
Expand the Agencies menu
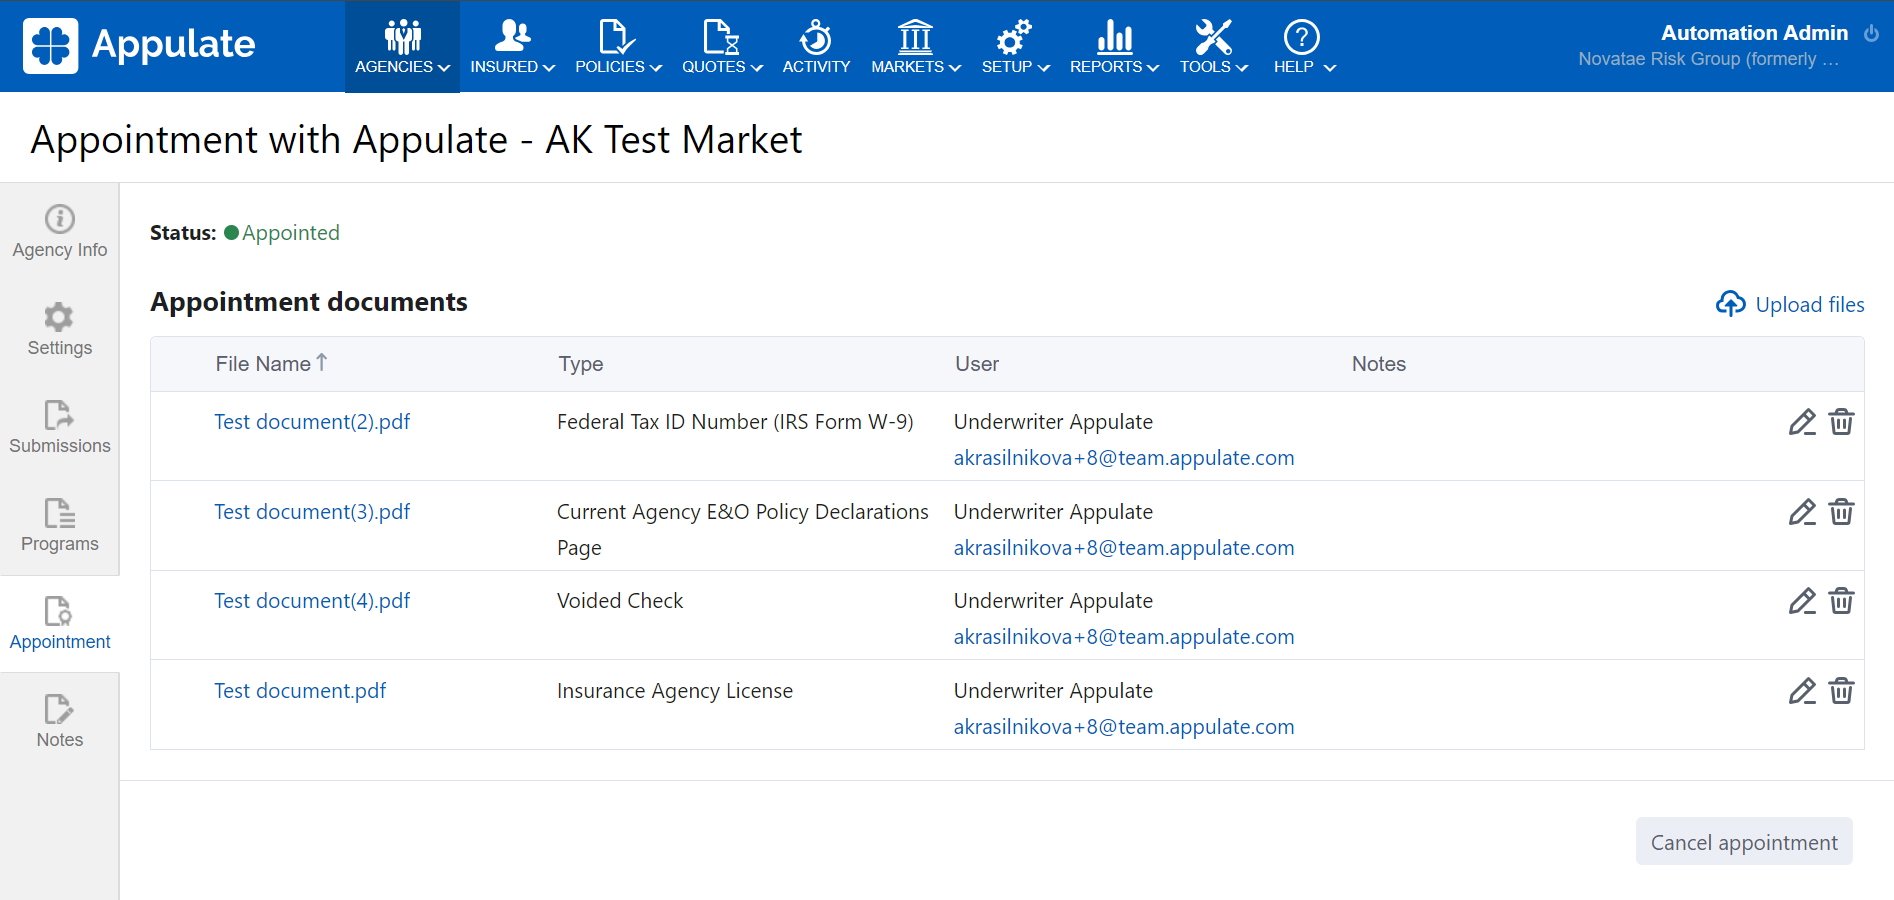402,47
